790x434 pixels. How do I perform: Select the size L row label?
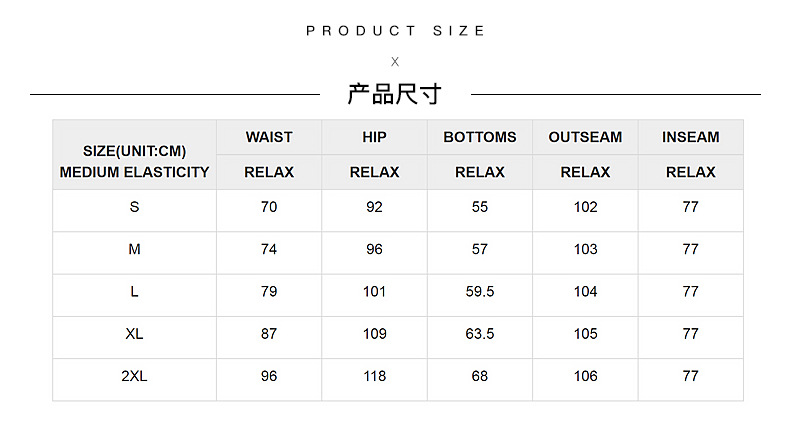[134, 292]
